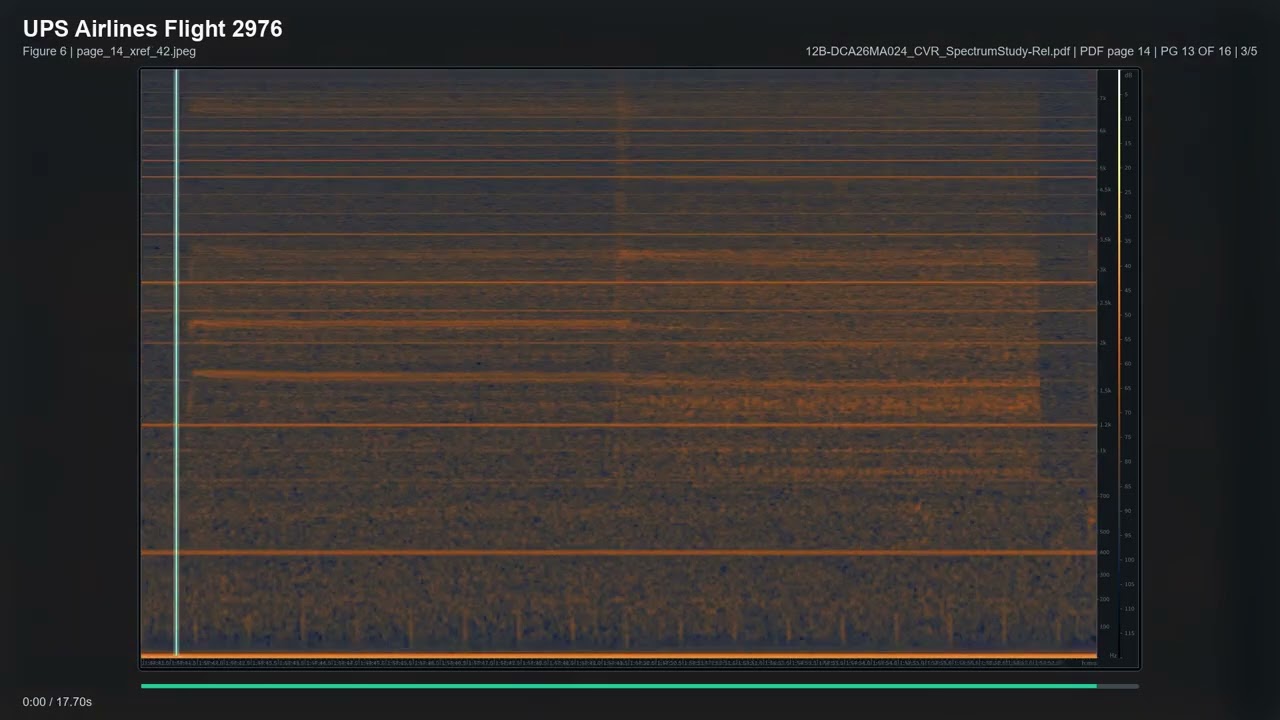Click the dB color gradient scale bar
The image size is (1280, 720).
point(1119,365)
